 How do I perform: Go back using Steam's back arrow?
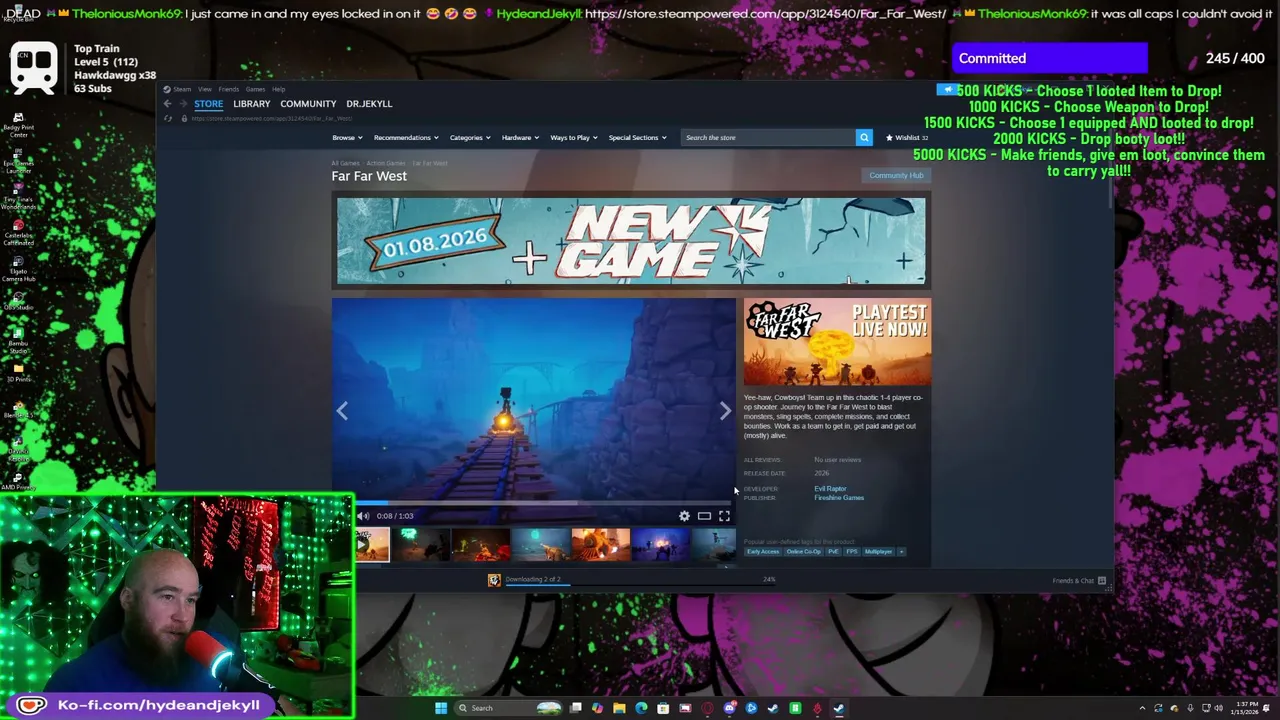(x=167, y=104)
